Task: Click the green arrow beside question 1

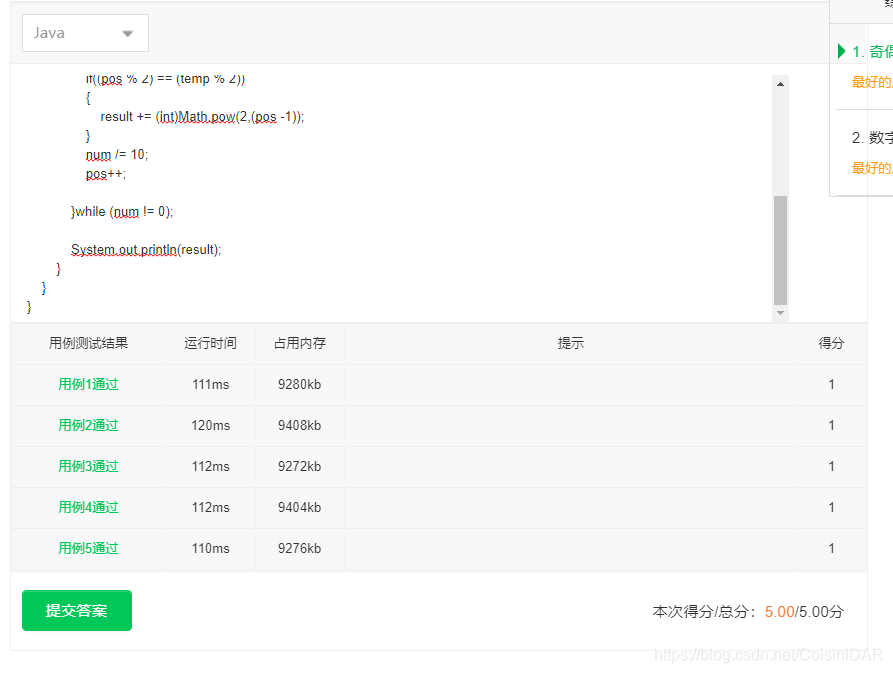Action: click(x=841, y=51)
